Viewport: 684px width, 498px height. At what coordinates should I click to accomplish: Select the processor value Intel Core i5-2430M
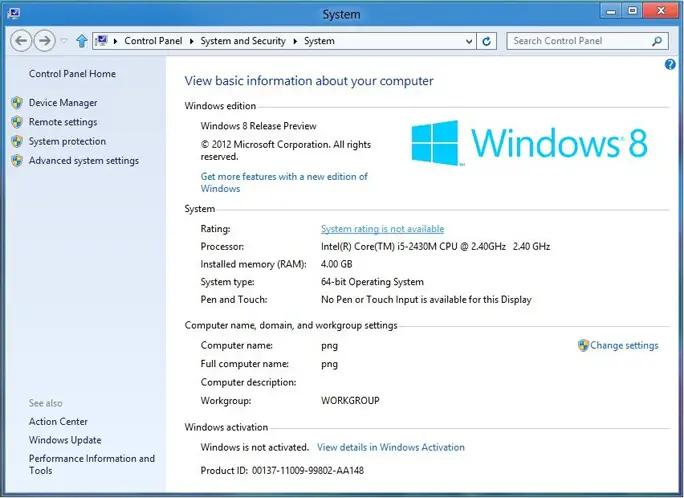pyautogui.click(x=435, y=247)
